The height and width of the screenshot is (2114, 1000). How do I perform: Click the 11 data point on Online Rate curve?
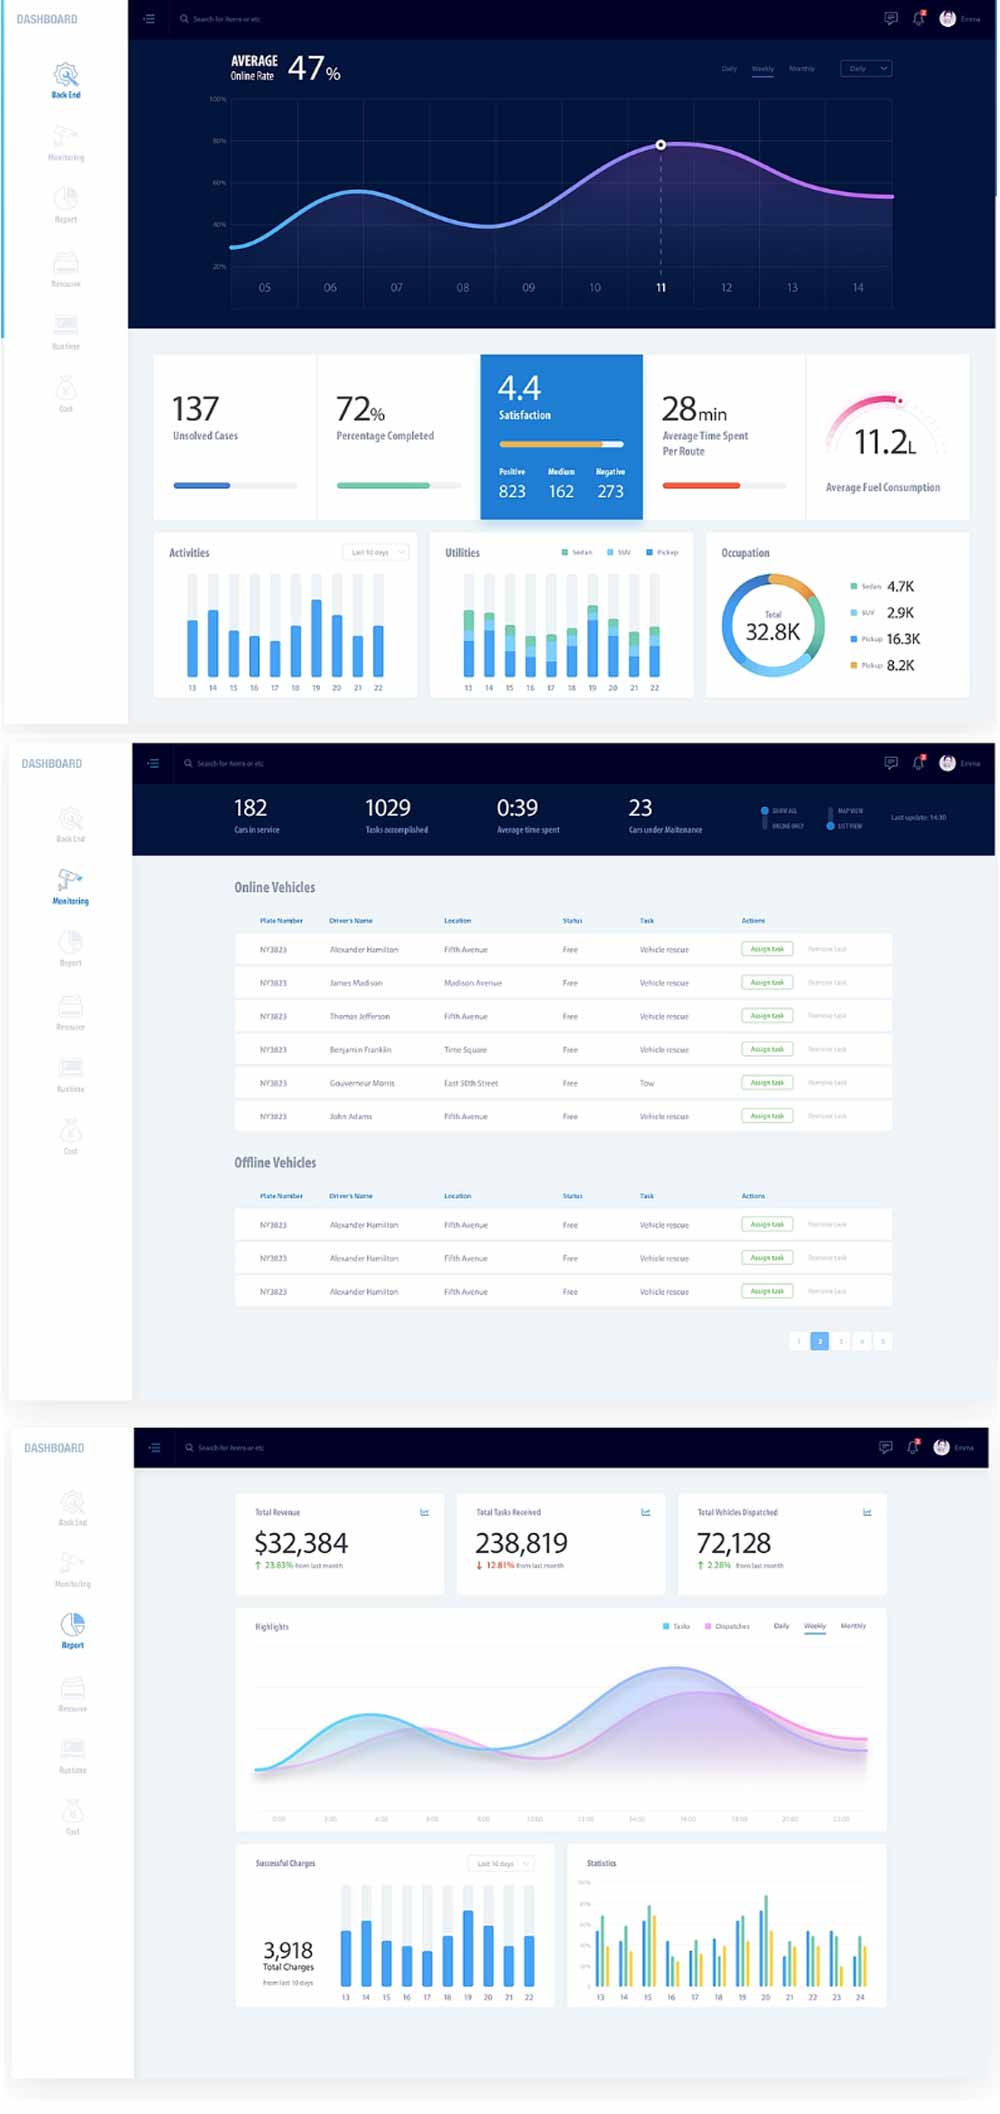pos(661,145)
